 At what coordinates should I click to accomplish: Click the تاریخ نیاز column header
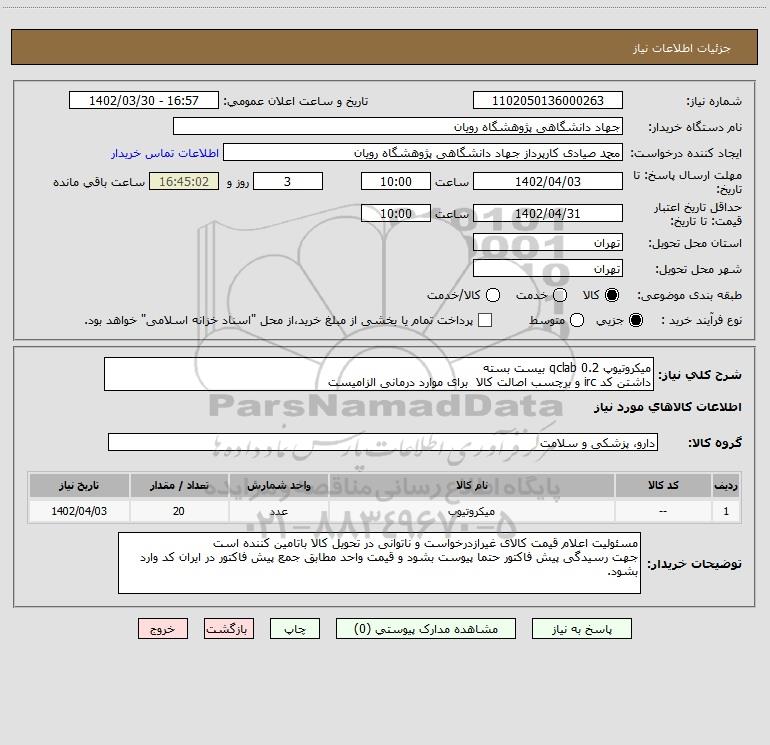[79, 485]
